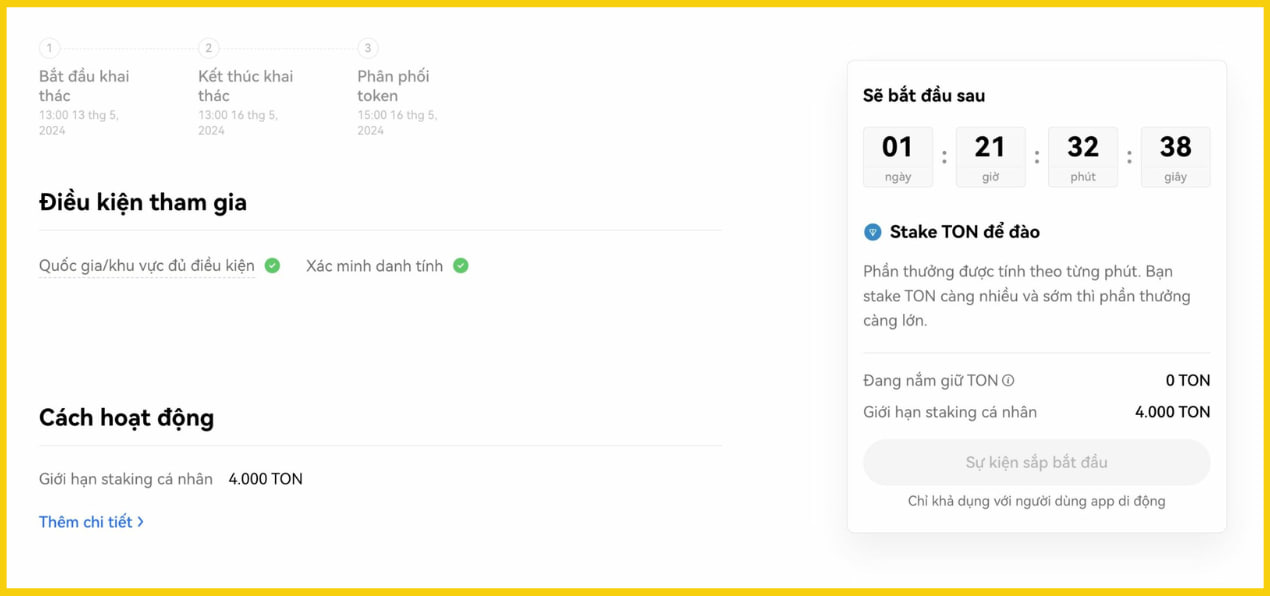Select the Phân phối token step
Viewport: 1270px width, 596px height.
(394, 86)
